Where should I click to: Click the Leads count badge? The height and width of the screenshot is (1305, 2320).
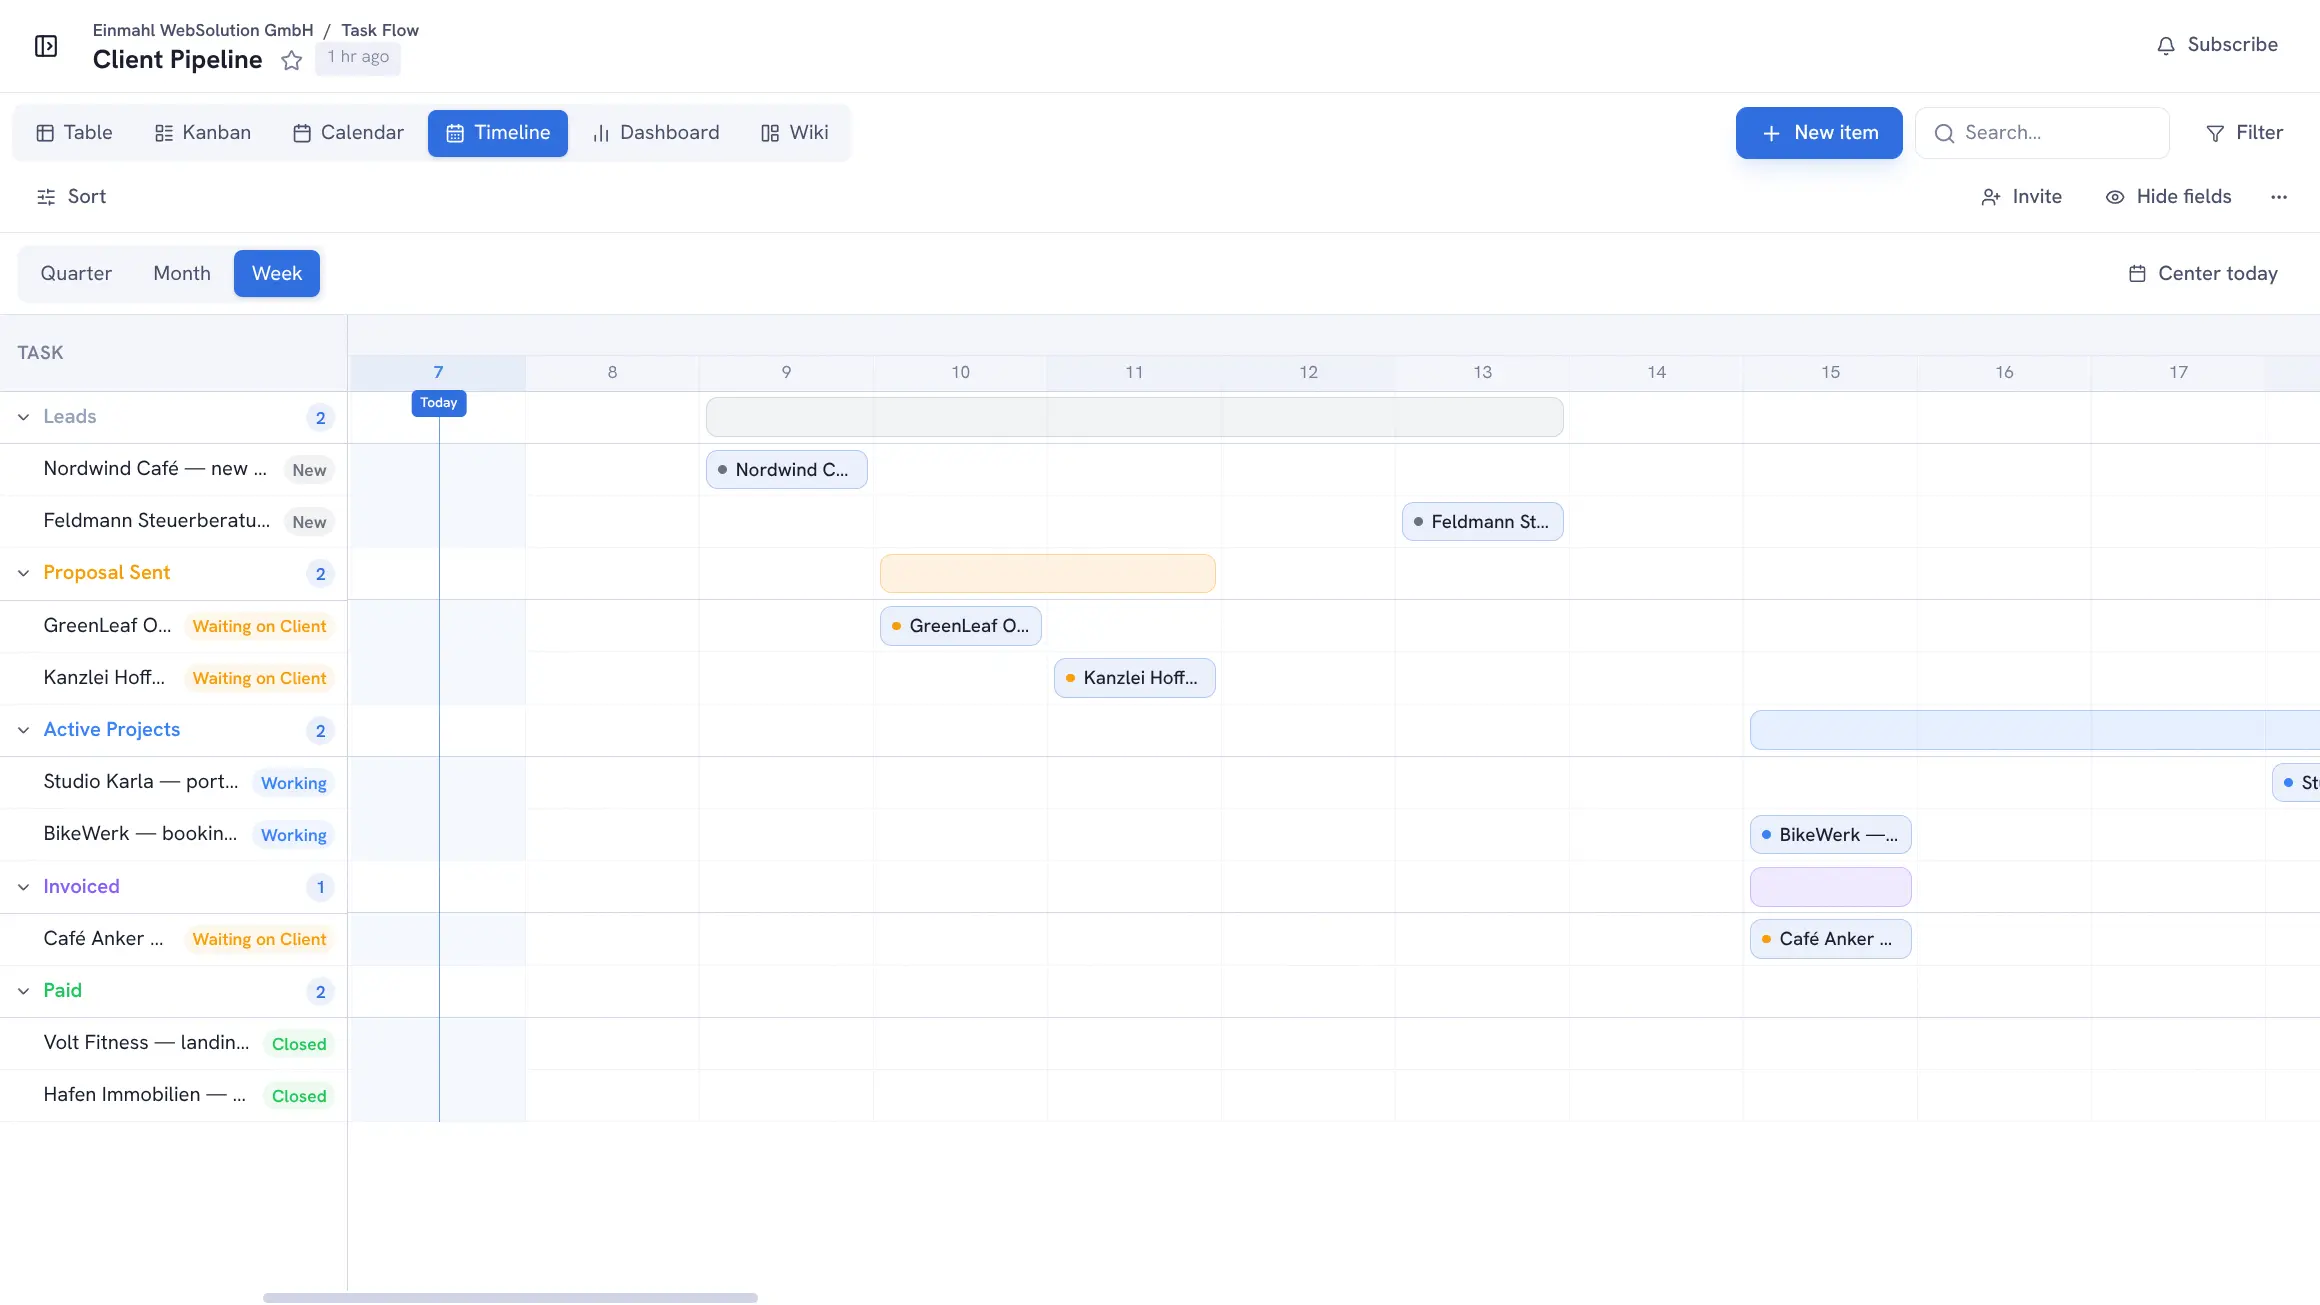tap(320, 418)
